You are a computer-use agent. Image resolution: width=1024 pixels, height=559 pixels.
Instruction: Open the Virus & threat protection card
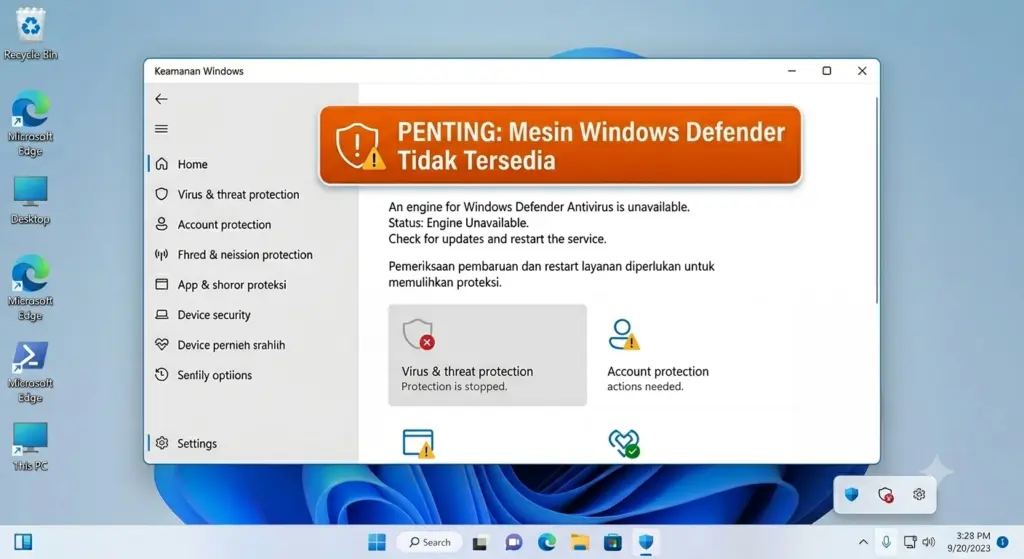(487, 355)
